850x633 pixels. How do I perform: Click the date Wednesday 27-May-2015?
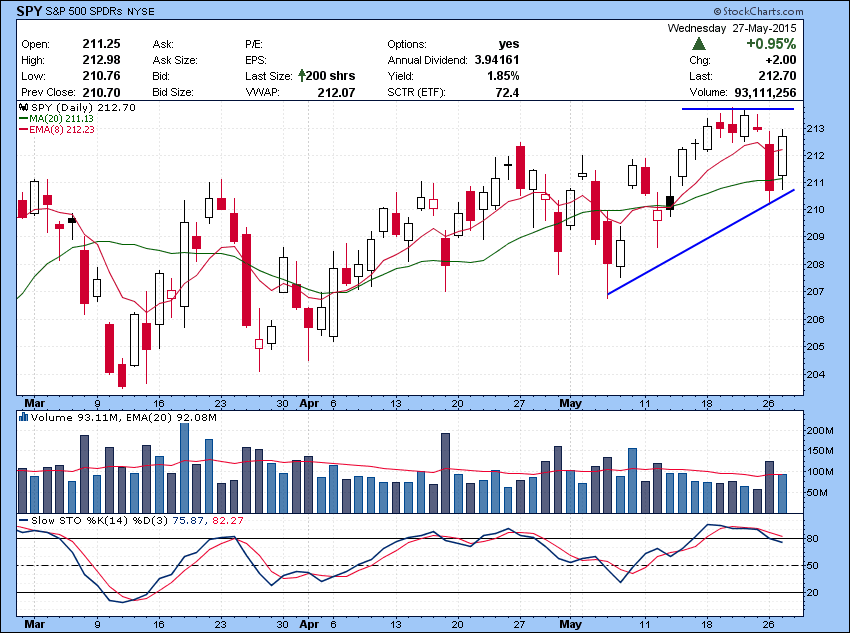pyautogui.click(x=732, y=28)
